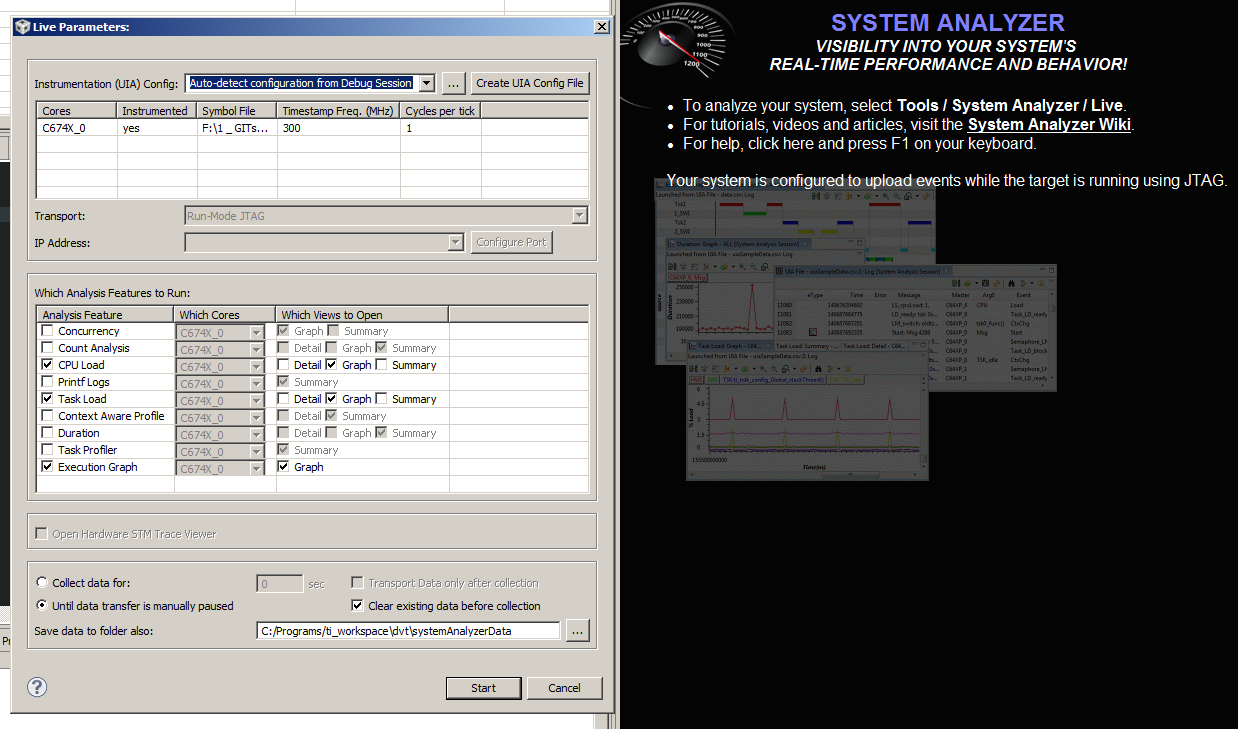Open the CPU Load cores dropdown
Viewport: 1238px width, 729px height.
coord(256,366)
